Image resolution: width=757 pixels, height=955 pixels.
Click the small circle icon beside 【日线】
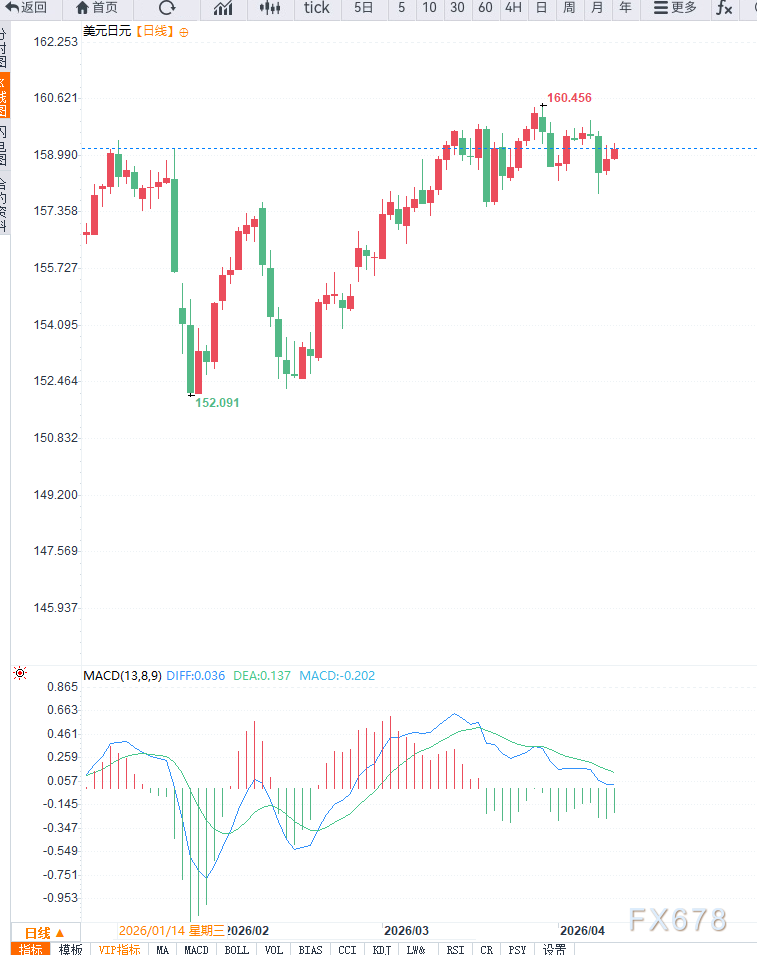[183, 32]
